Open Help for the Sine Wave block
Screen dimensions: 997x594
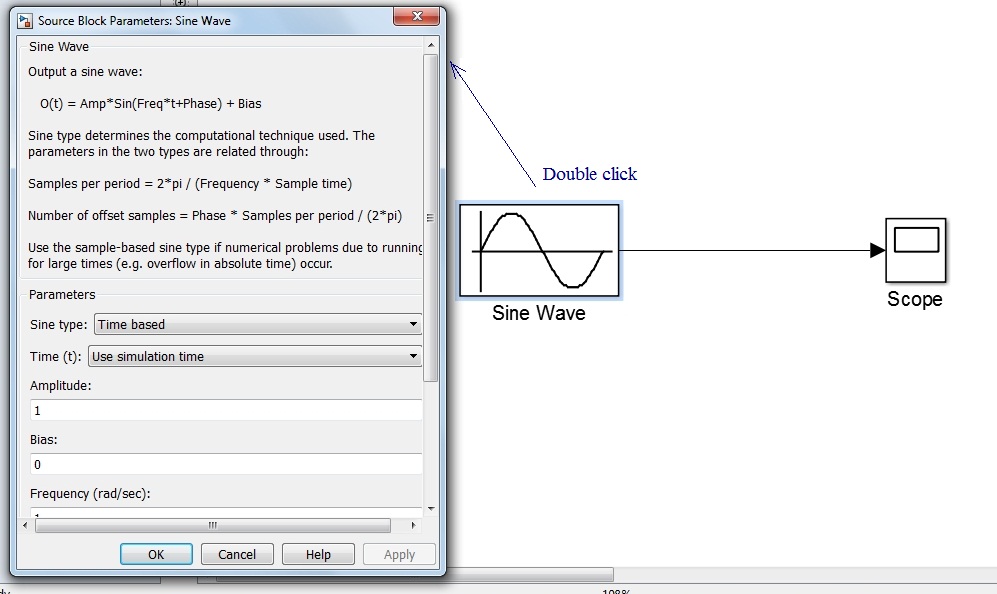318,554
